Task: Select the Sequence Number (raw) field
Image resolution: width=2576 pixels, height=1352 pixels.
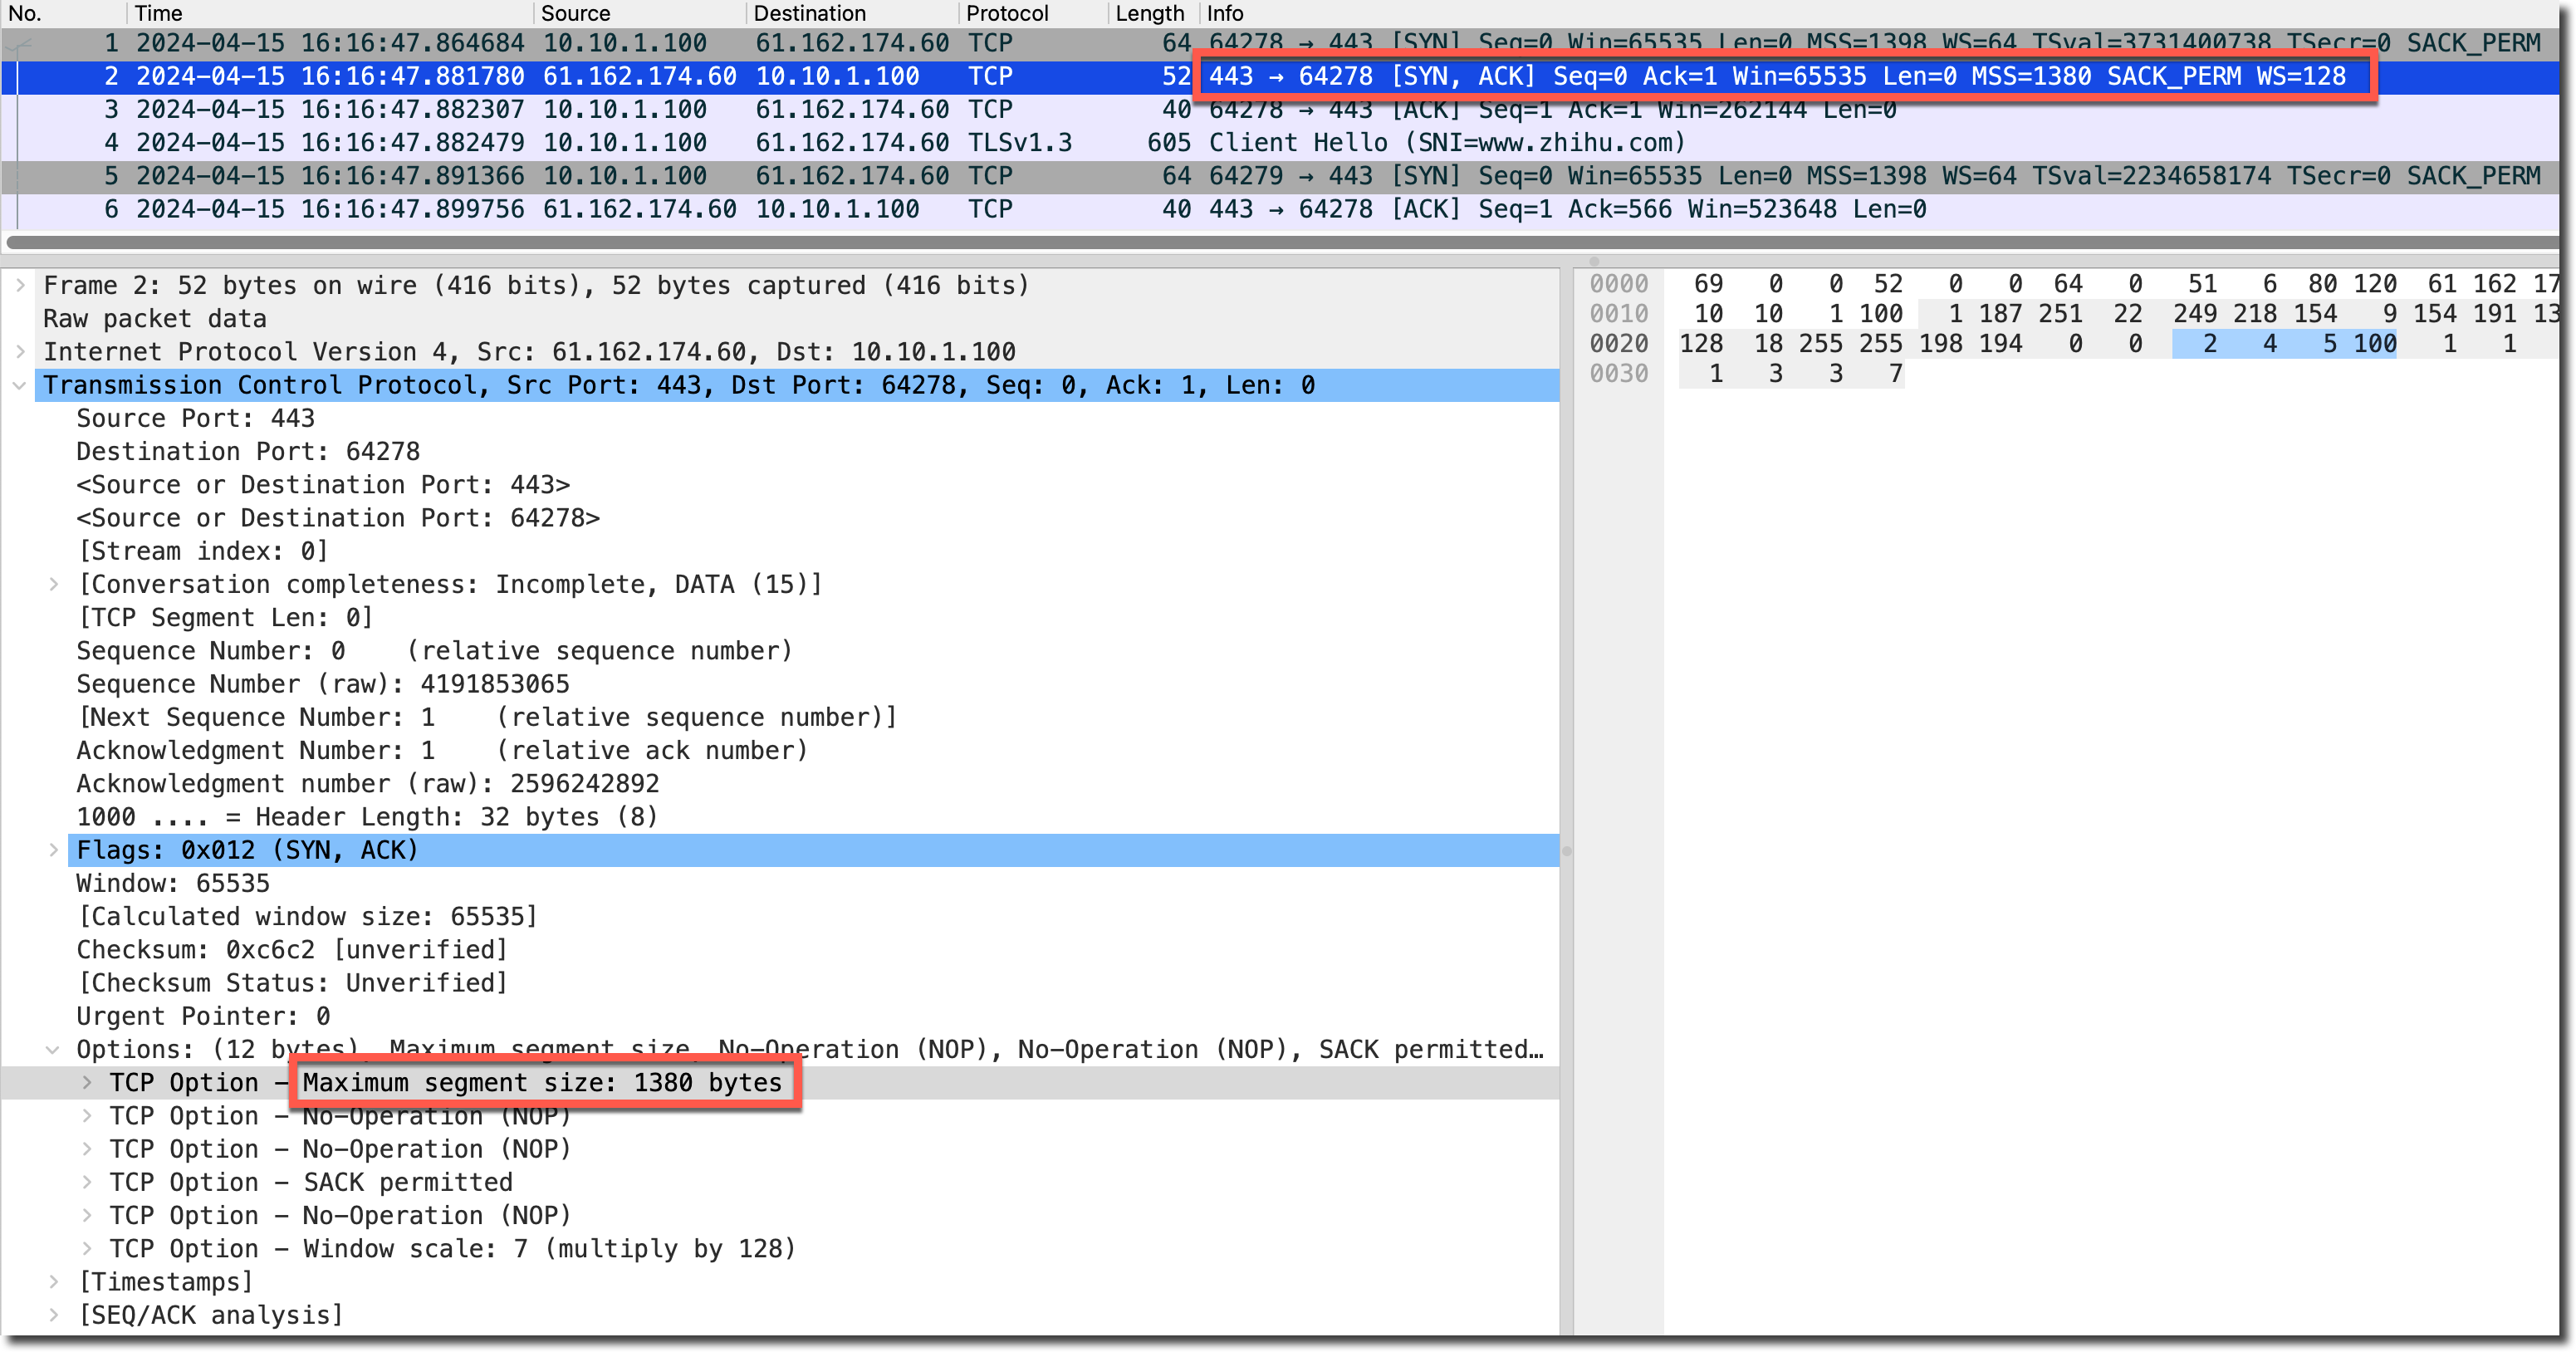Action: (x=322, y=685)
